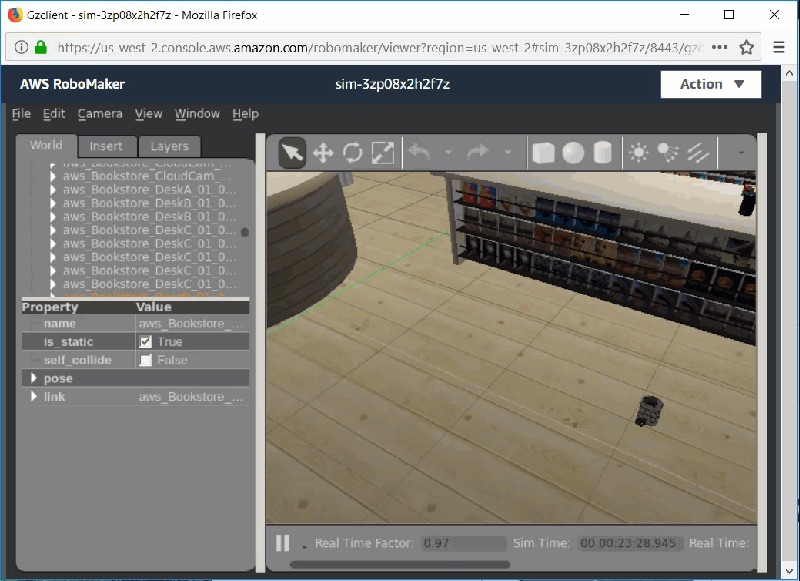Expand the pose property

point(34,379)
